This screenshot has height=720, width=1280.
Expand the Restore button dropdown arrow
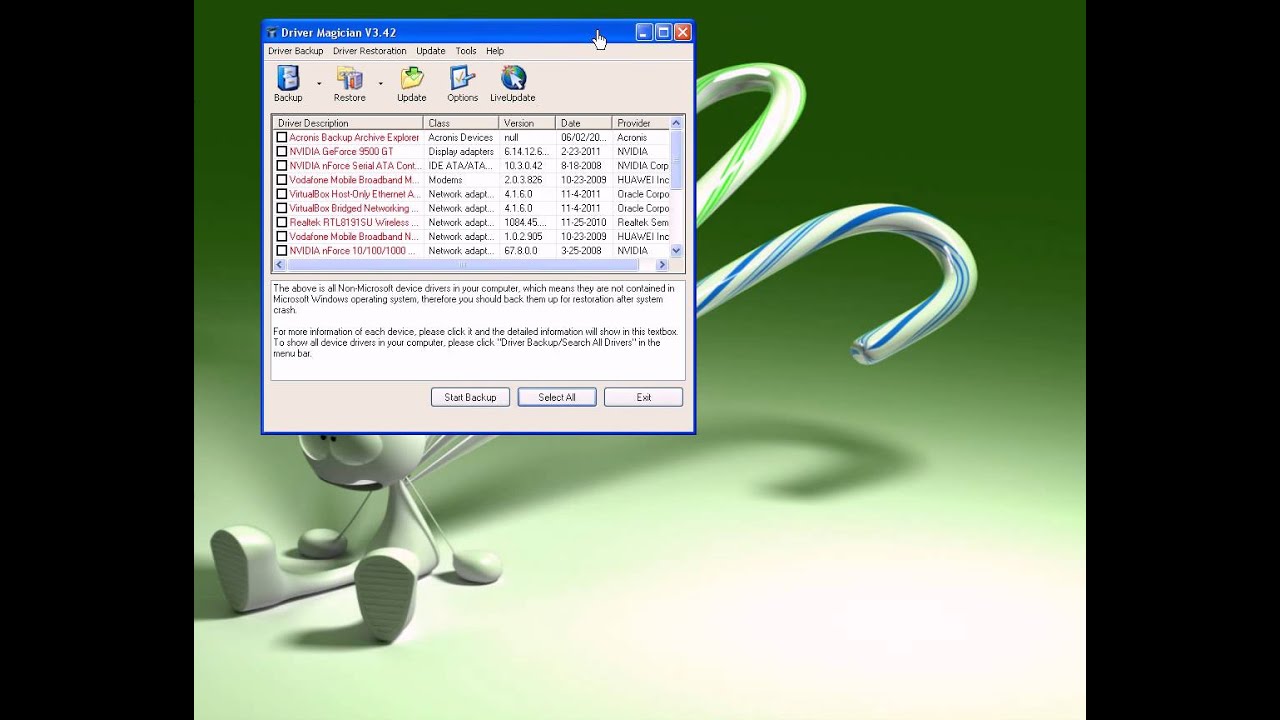coord(380,84)
